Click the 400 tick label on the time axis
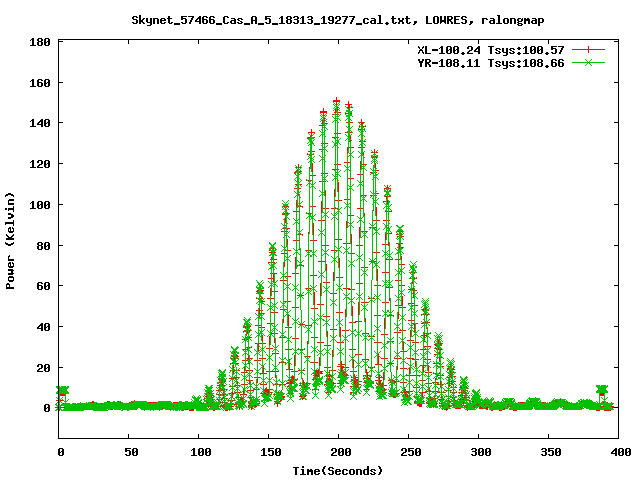640x480 pixels. 620,452
